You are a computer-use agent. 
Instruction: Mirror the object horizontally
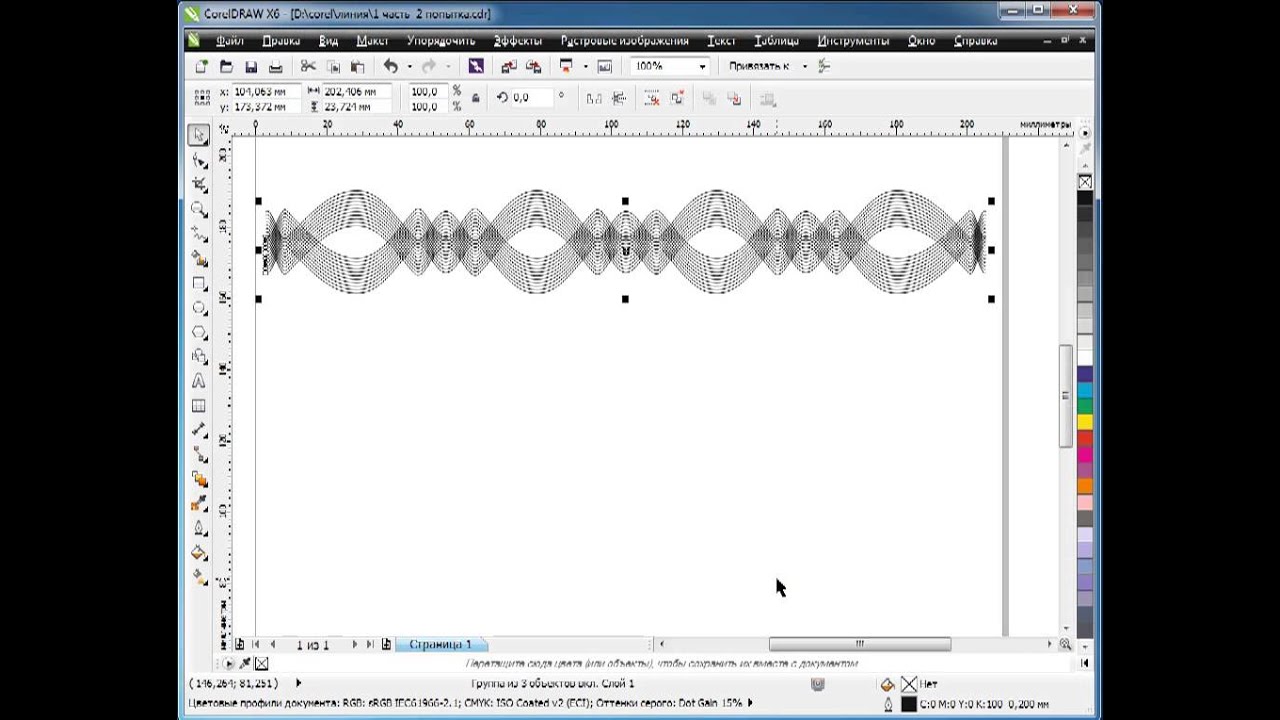595,98
